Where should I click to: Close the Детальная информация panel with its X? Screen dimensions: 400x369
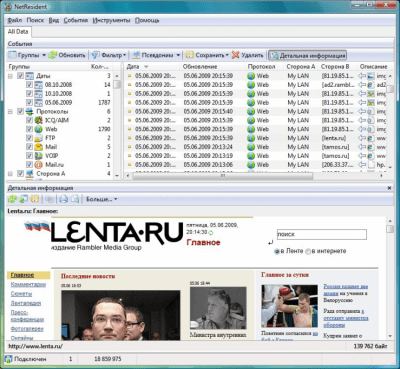389,188
